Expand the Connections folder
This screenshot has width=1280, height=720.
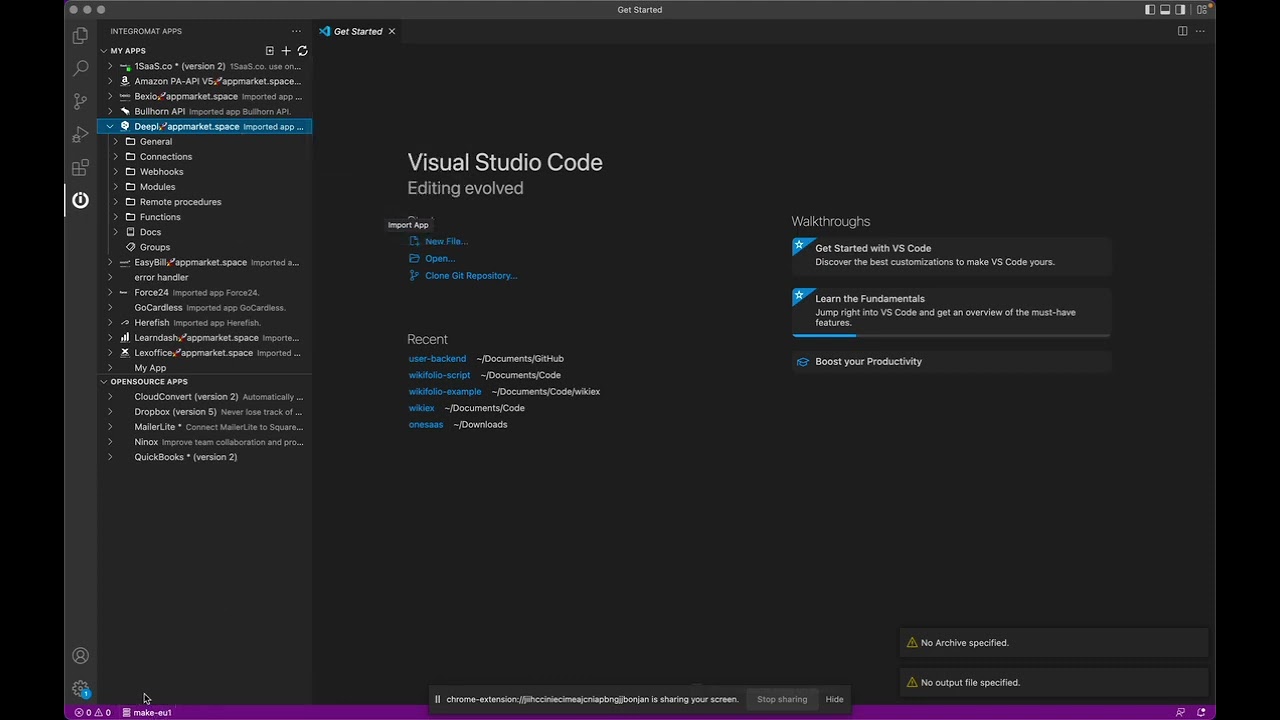point(116,157)
